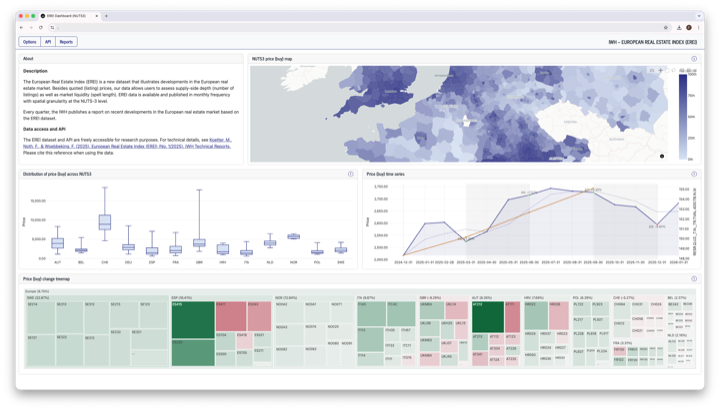Viewport: 720px width, 410px height.
Task: Expand the tab search dropdown arrow
Action: (x=698, y=16)
